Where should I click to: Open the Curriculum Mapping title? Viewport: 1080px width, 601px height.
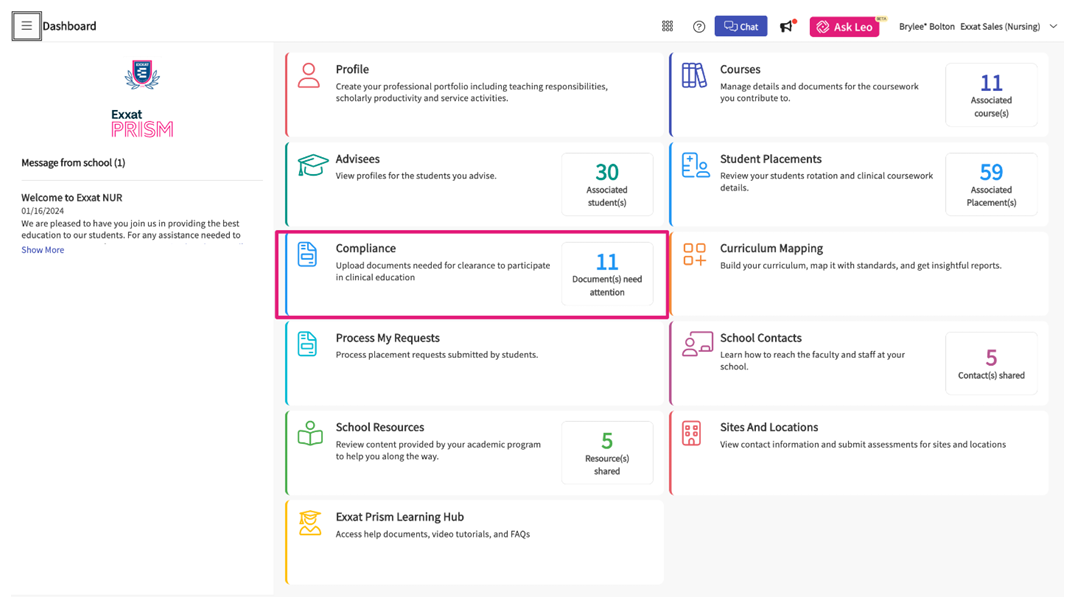click(x=771, y=249)
